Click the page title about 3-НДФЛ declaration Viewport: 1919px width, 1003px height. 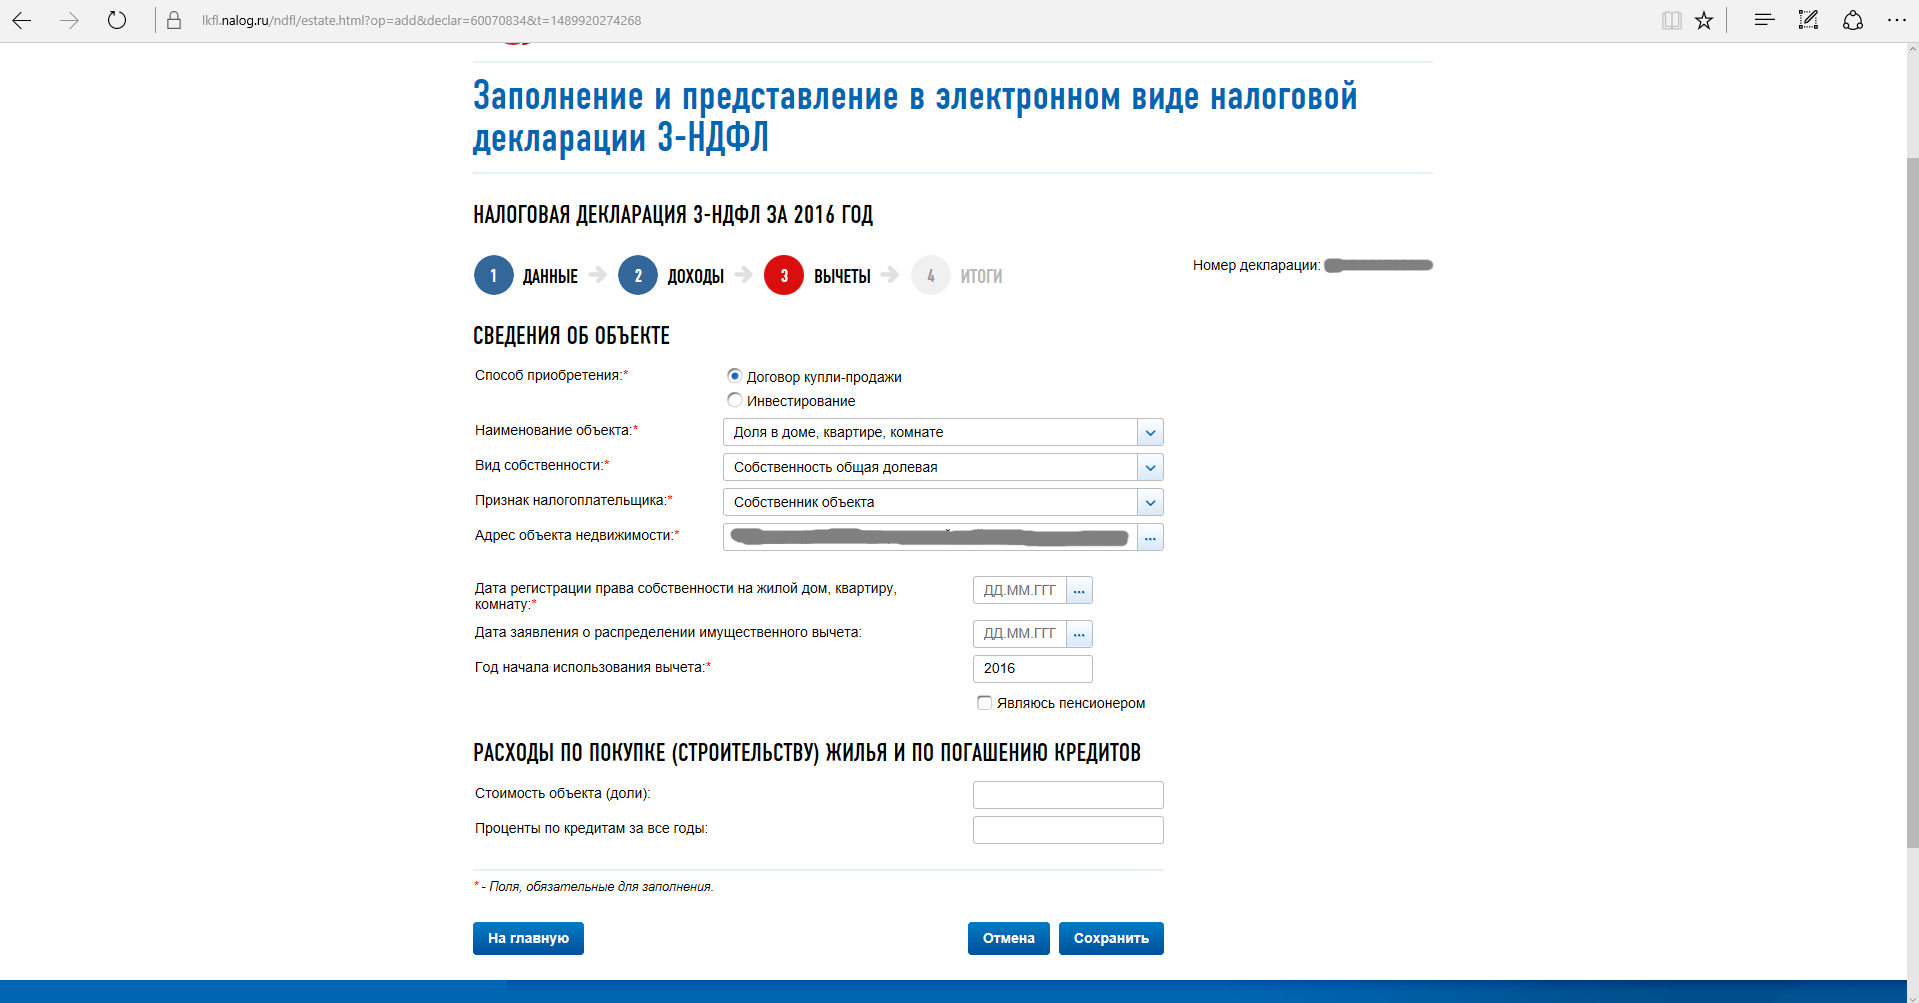914,117
